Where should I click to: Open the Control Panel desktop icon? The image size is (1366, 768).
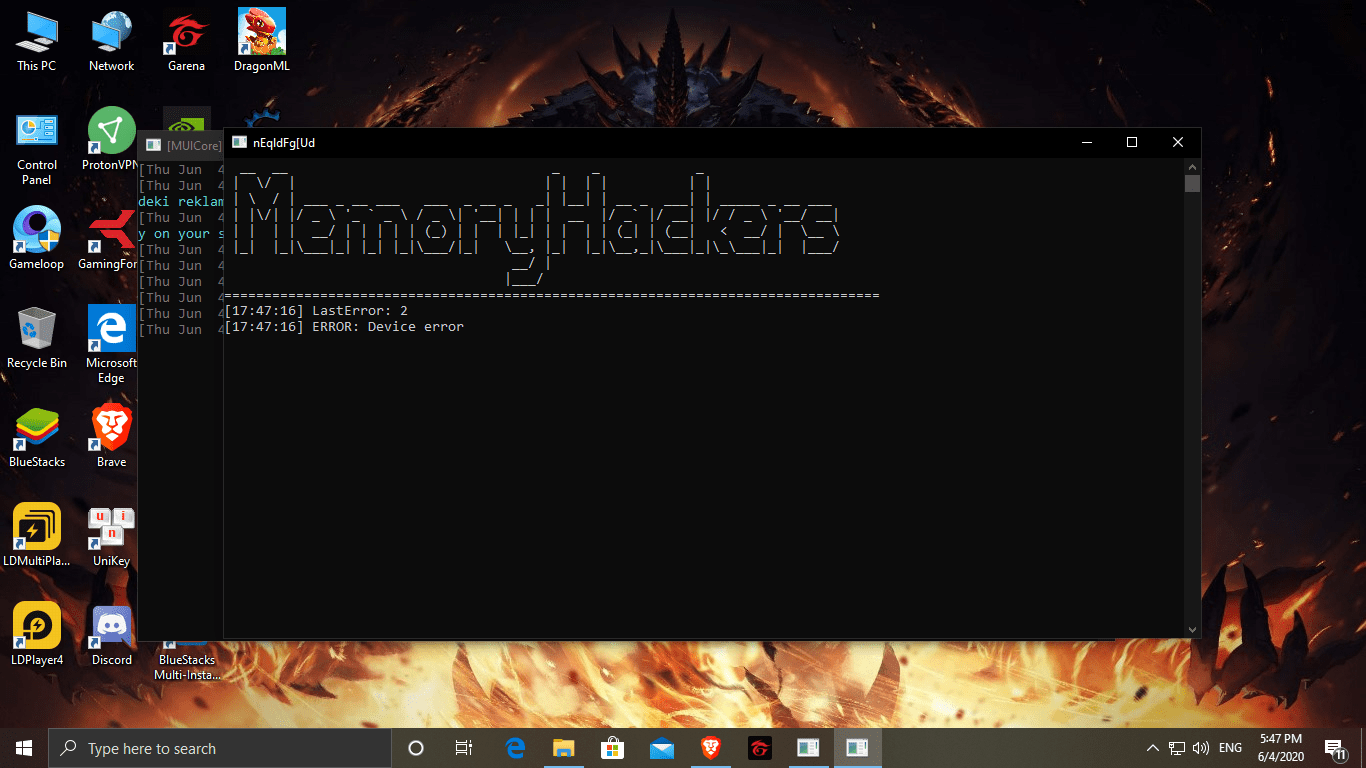pyautogui.click(x=37, y=148)
